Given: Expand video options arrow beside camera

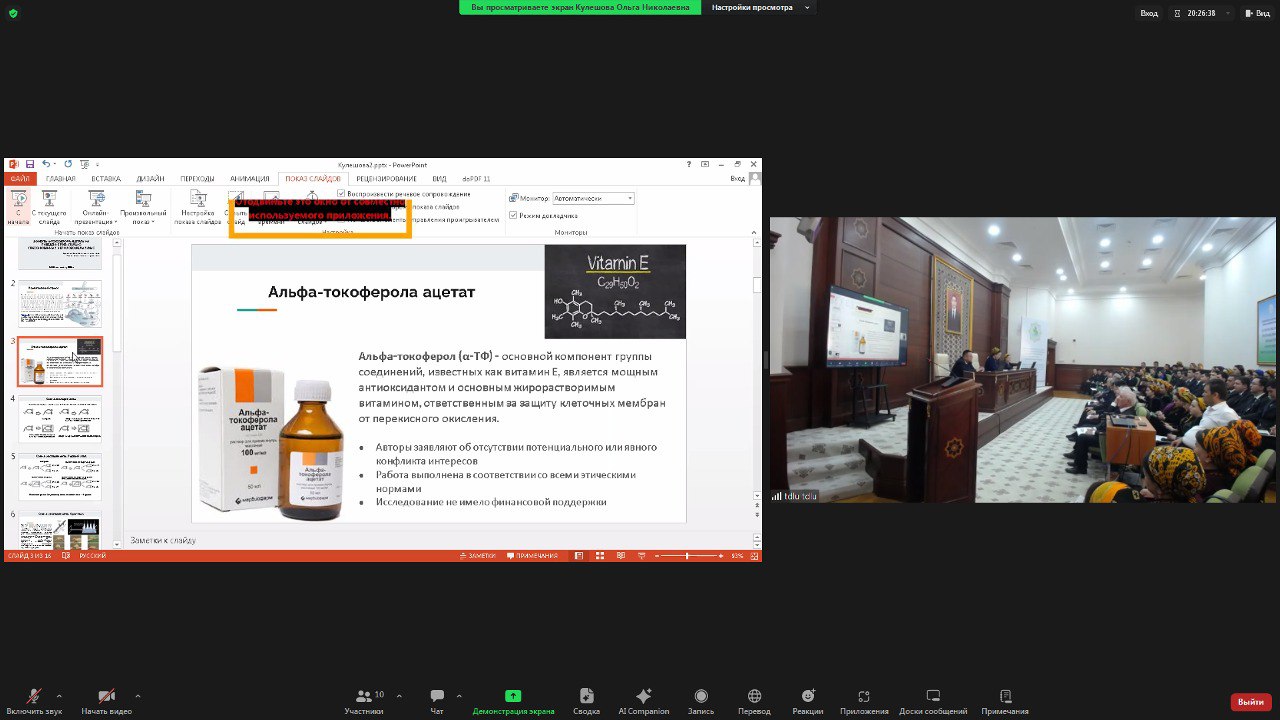Looking at the screenshot, I should pos(137,696).
